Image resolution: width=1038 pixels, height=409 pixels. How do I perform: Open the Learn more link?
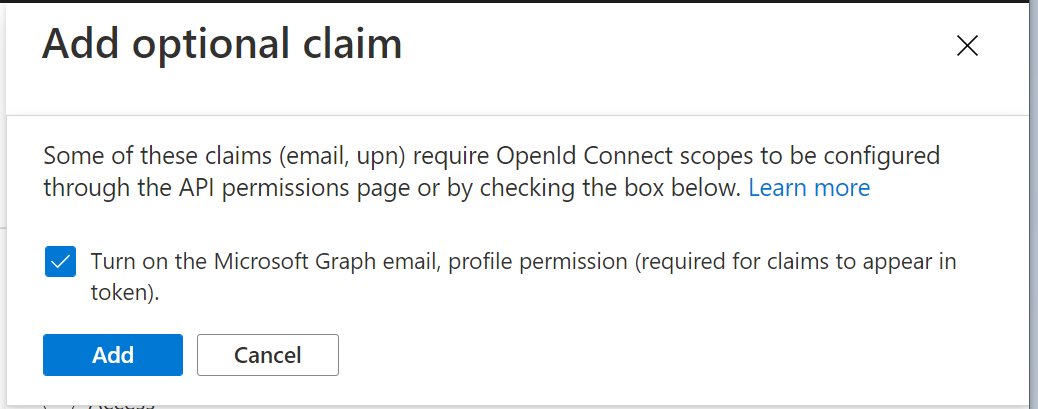pos(809,188)
